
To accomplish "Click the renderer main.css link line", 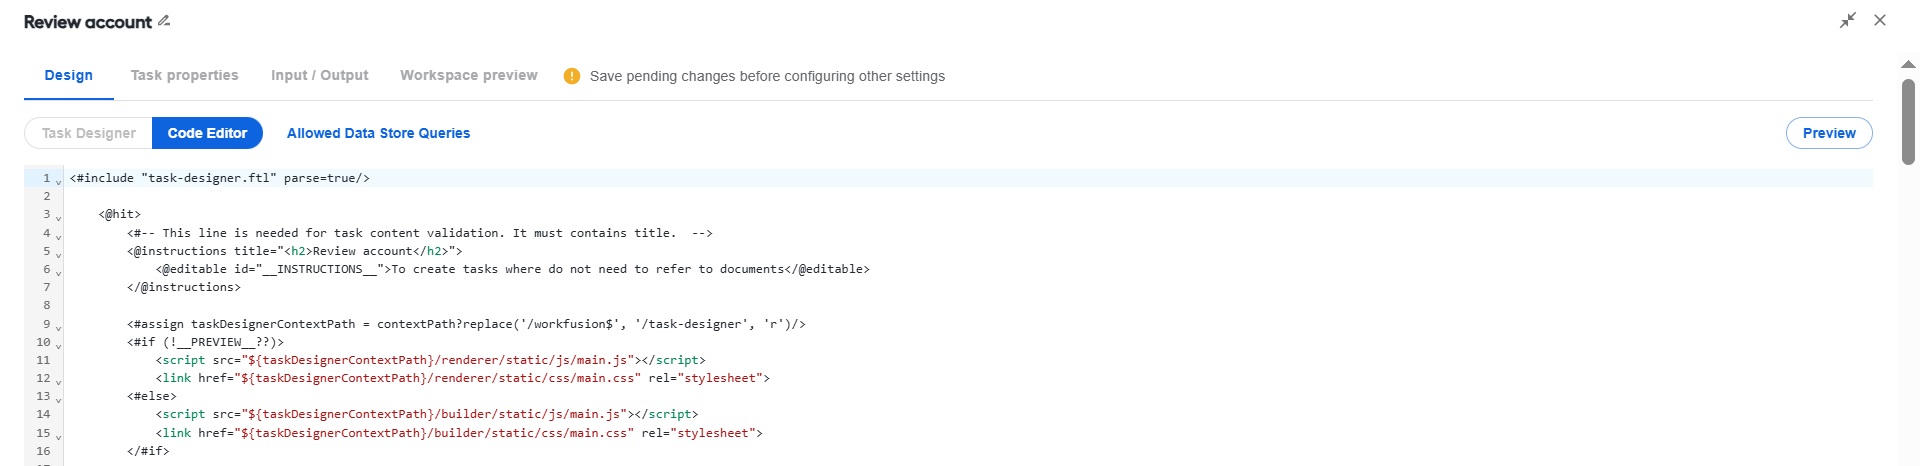I will pyautogui.click(x=463, y=378).
